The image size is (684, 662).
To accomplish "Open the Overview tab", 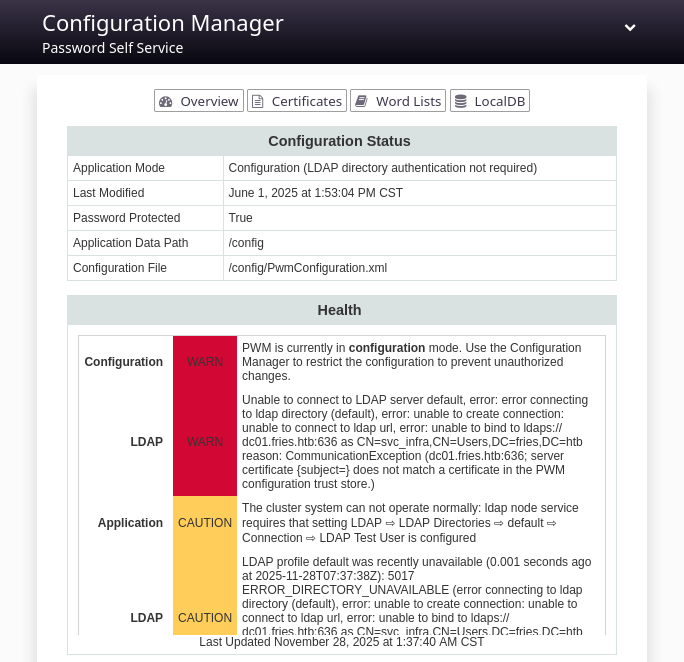I will tap(199, 101).
